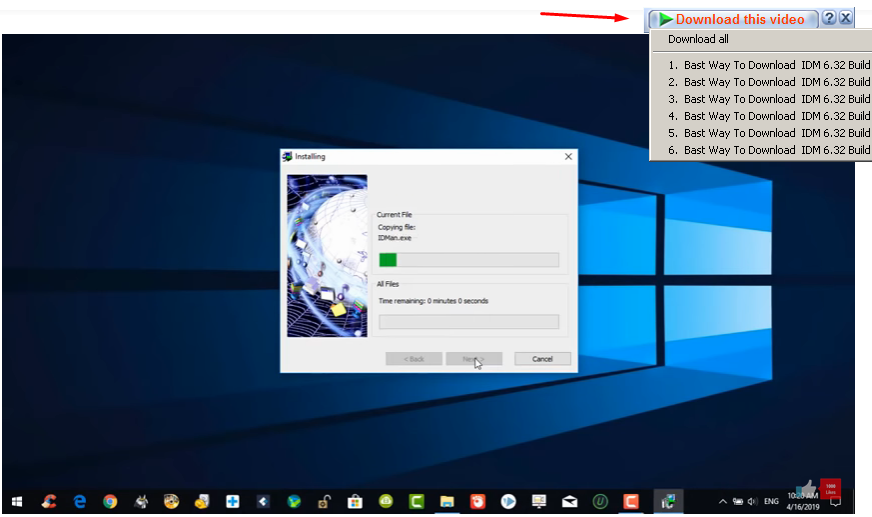The height and width of the screenshot is (517, 872).
Task: Close the Download this video panel
Action: coord(846,18)
